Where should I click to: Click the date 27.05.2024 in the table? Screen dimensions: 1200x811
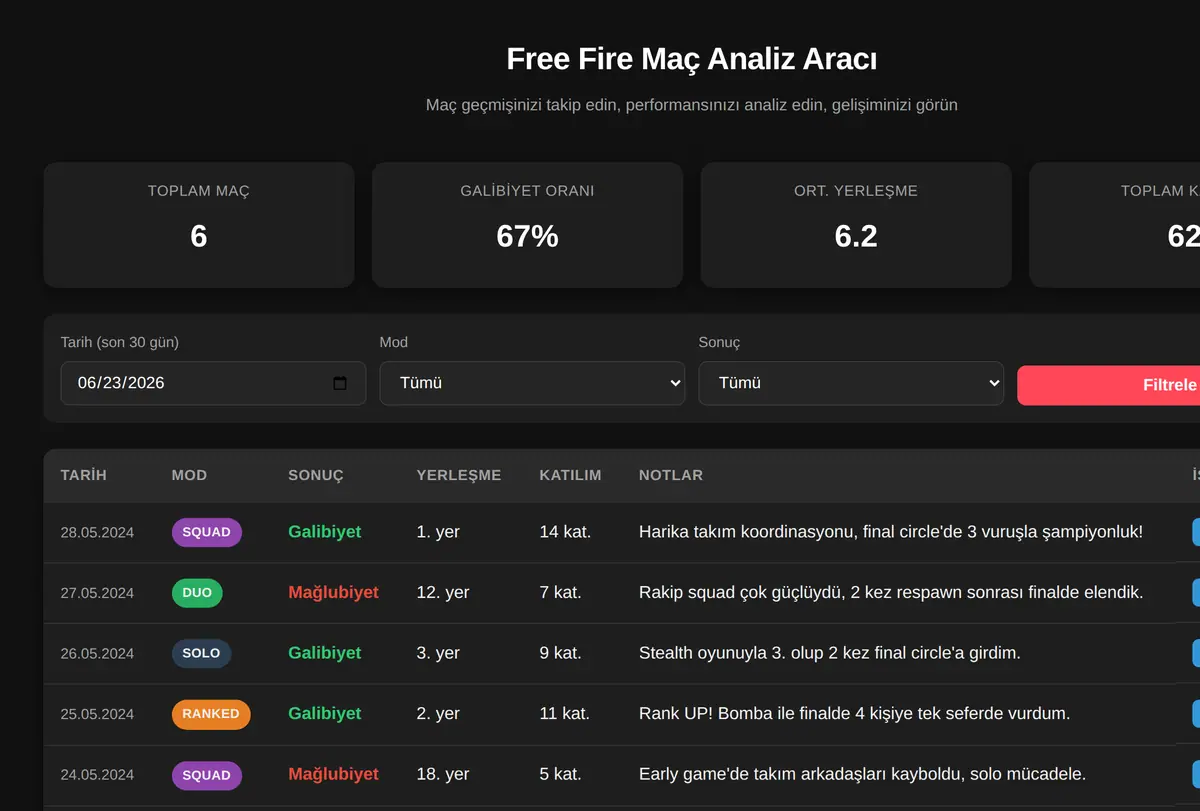[x=97, y=593]
